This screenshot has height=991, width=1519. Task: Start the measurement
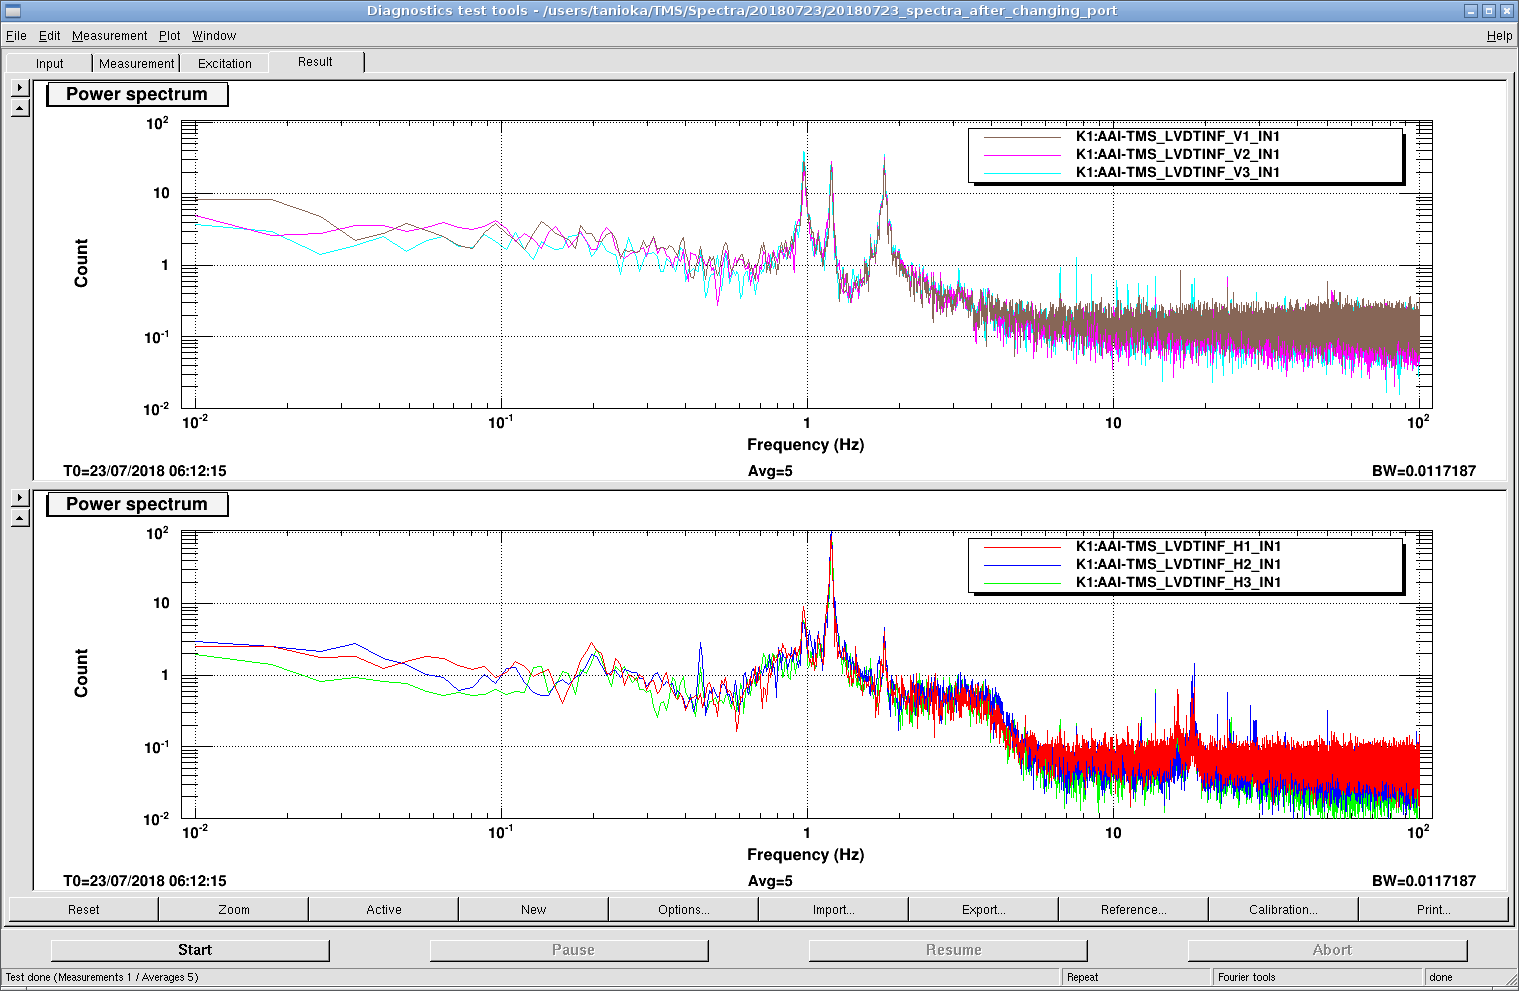tap(190, 950)
